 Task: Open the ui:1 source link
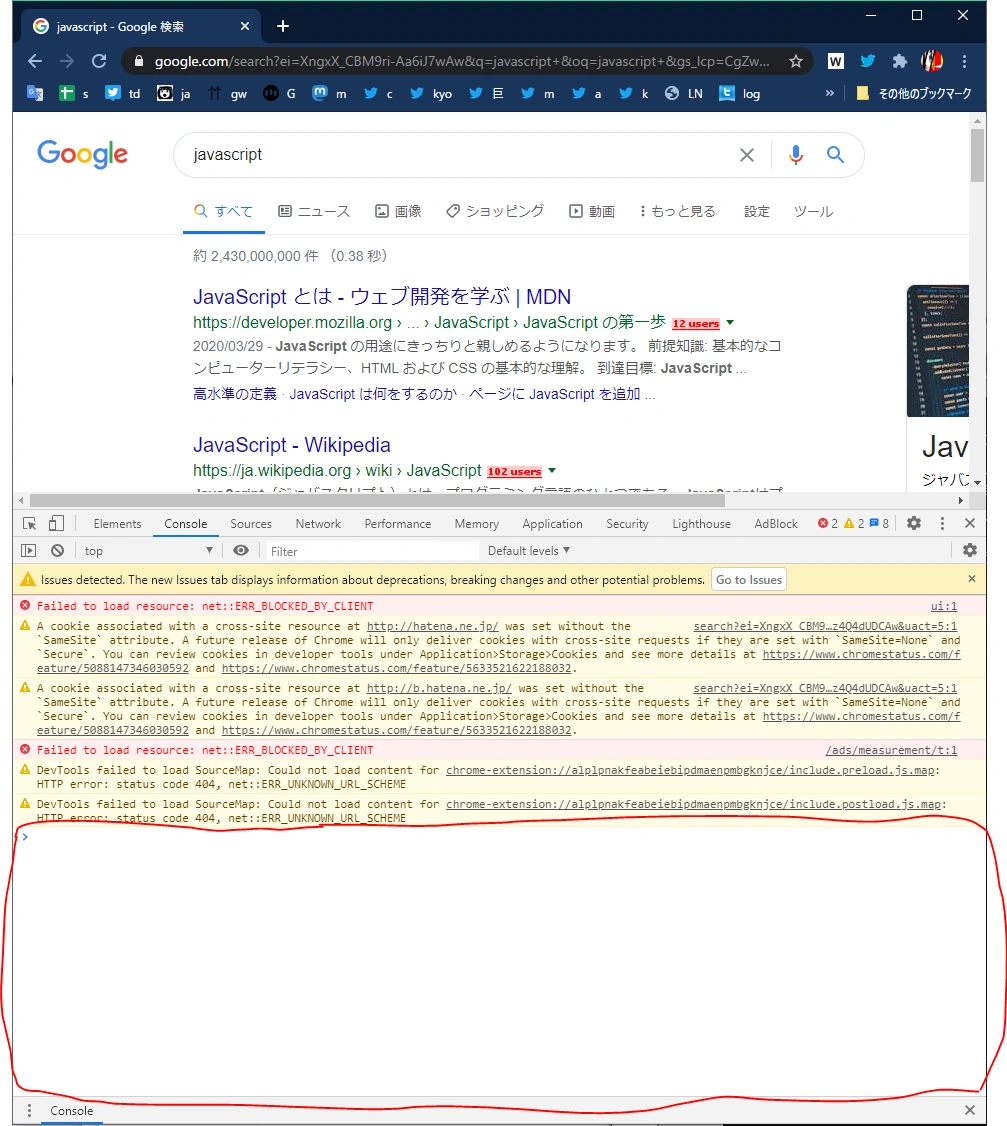[x=944, y=606]
